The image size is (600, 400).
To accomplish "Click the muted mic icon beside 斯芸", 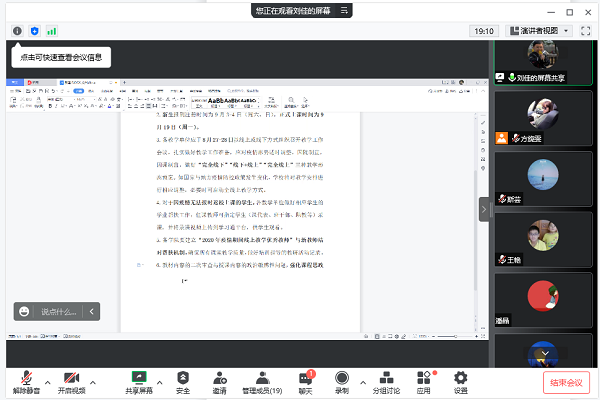I will tap(502, 199).
